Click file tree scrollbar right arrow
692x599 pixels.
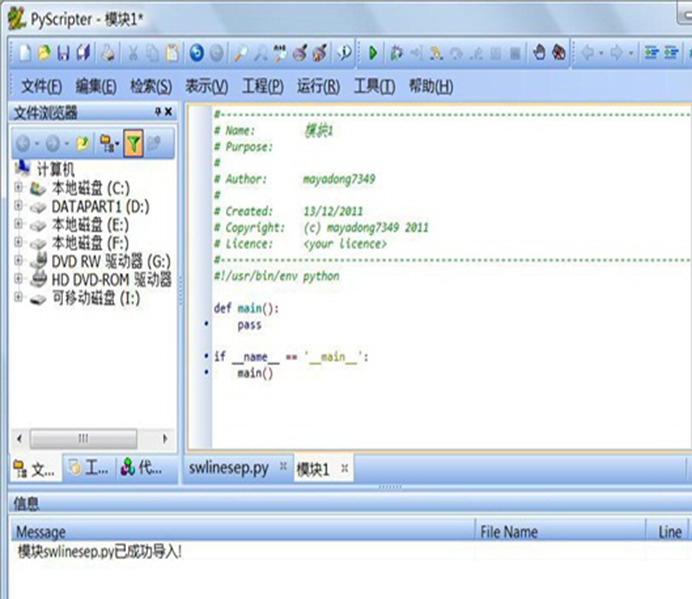pyautogui.click(x=165, y=438)
